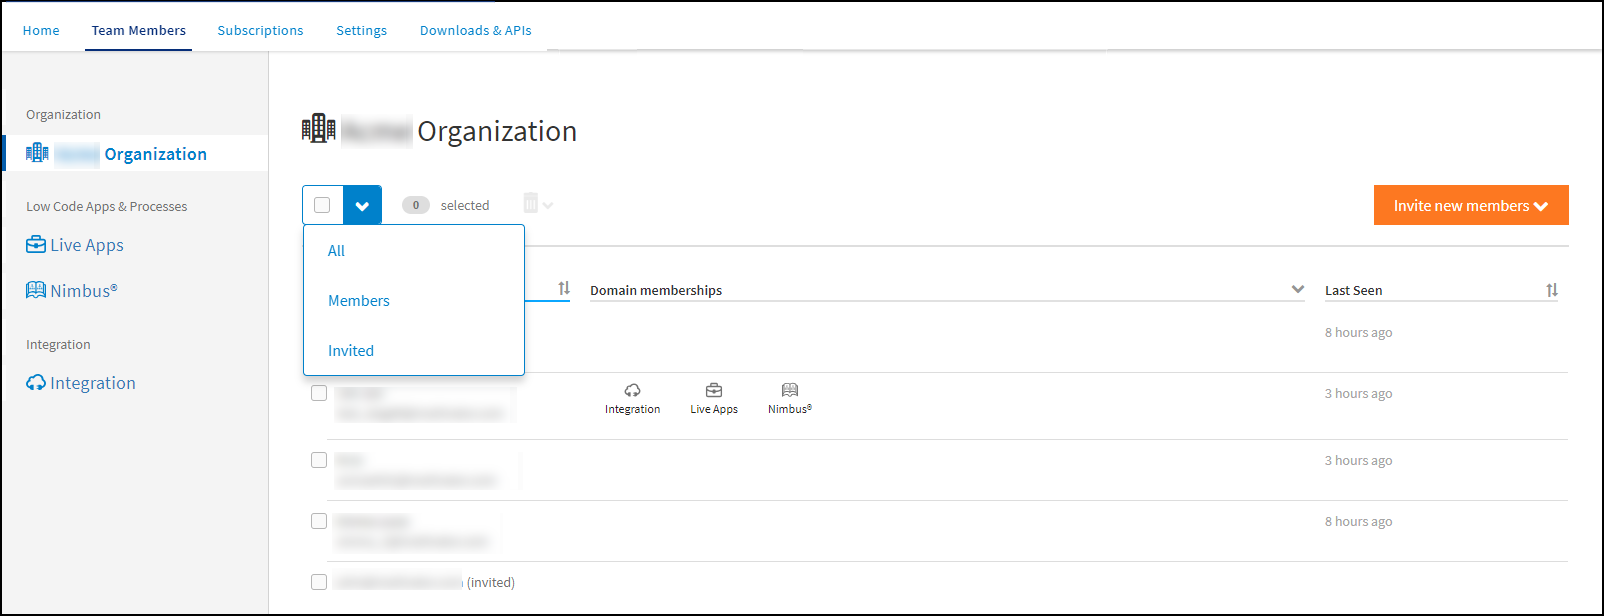Expand the Domain memberships filter chevron
The image size is (1604, 616).
click(x=1297, y=289)
